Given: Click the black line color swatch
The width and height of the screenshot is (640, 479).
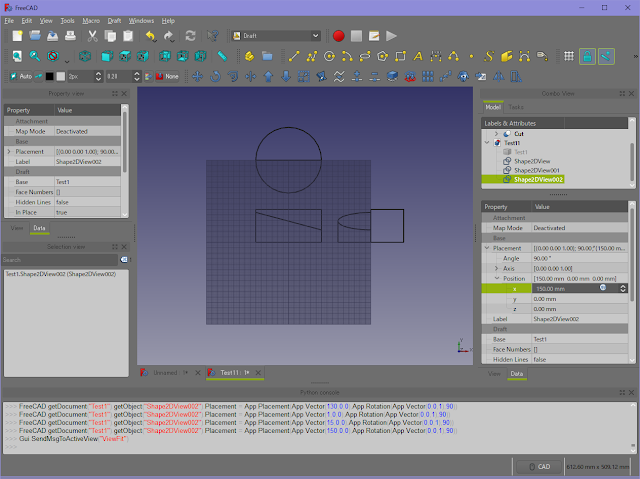Looking at the screenshot, I should tap(50, 76).
